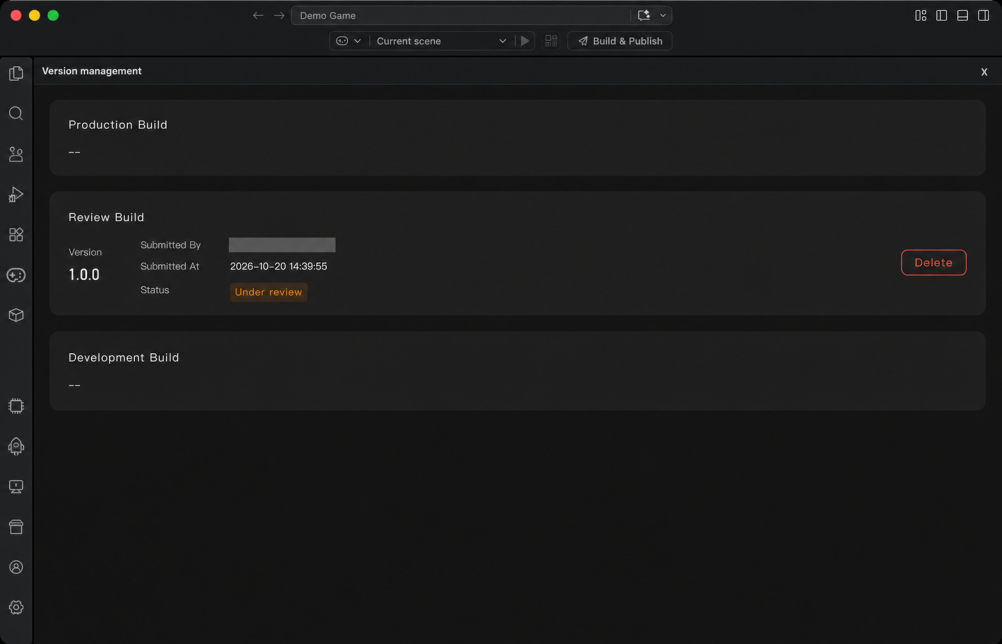Click the Status label
Image resolution: width=1002 pixels, height=644 pixels.
point(155,290)
